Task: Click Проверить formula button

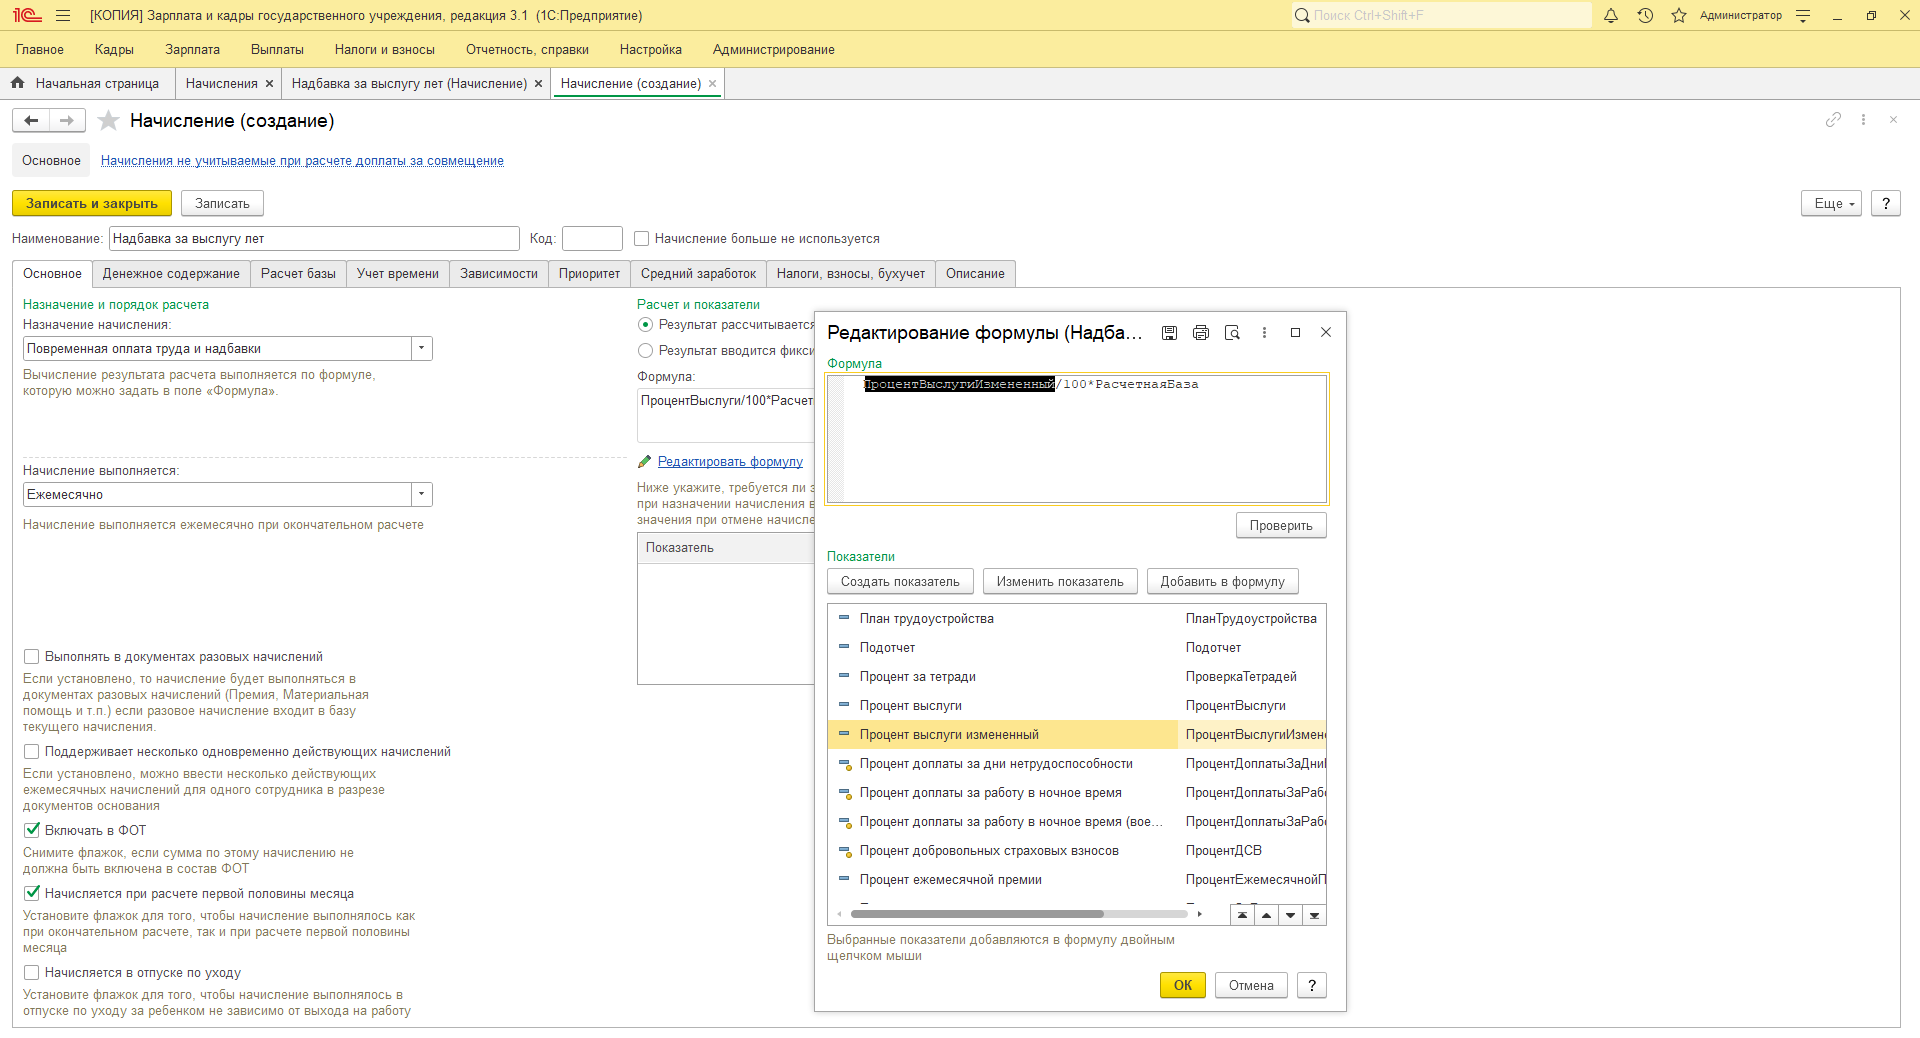Action: [1281, 526]
